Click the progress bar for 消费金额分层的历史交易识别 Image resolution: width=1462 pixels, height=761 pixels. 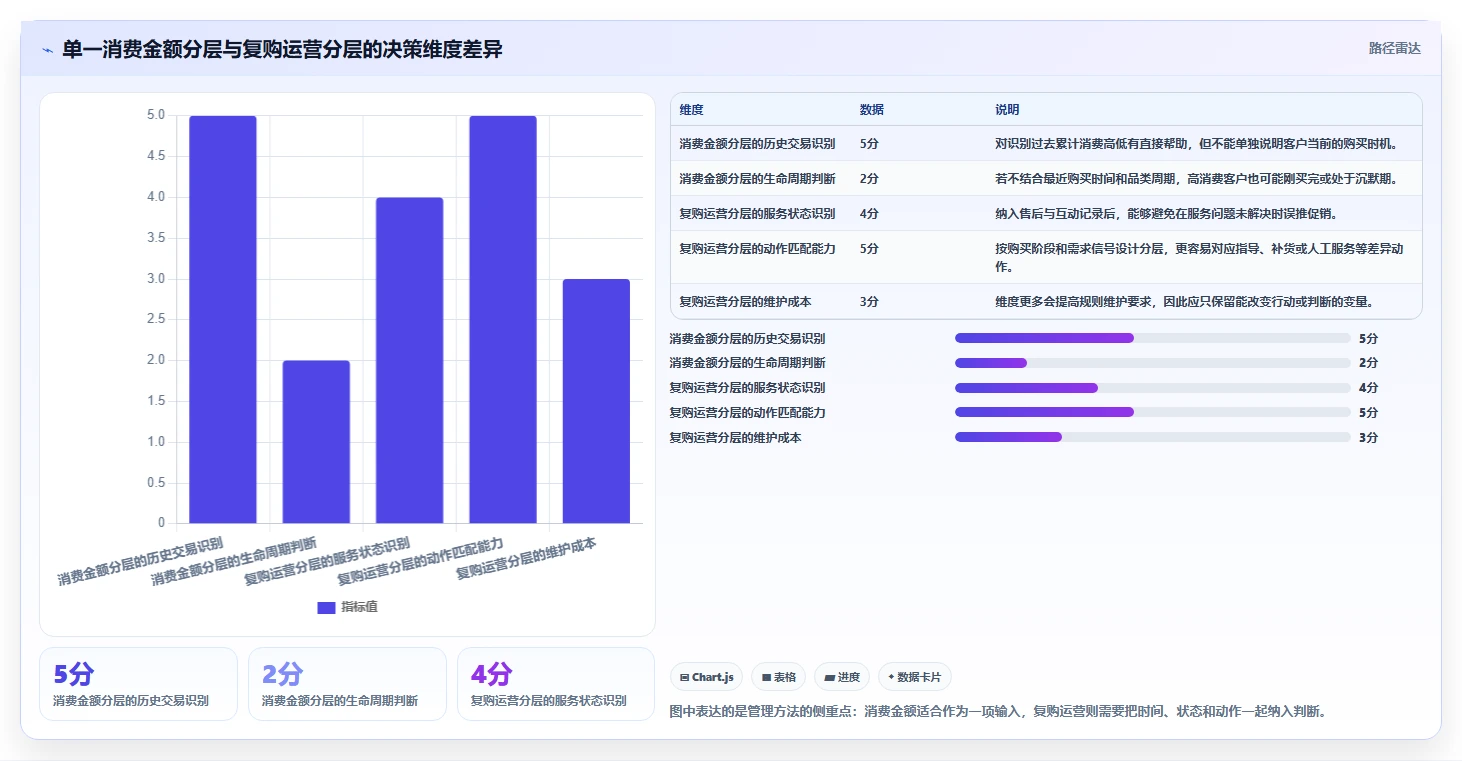pyautogui.click(x=1153, y=338)
